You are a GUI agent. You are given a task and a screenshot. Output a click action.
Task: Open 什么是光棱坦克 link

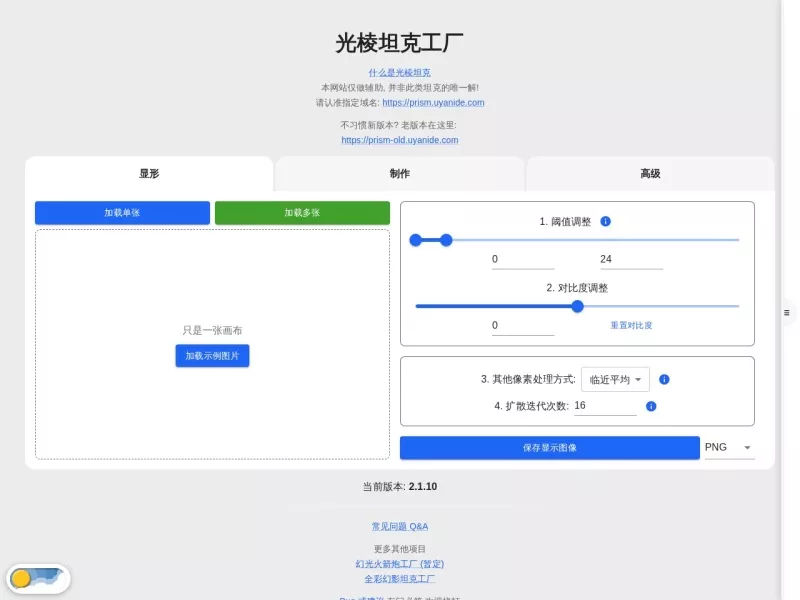click(x=399, y=73)
